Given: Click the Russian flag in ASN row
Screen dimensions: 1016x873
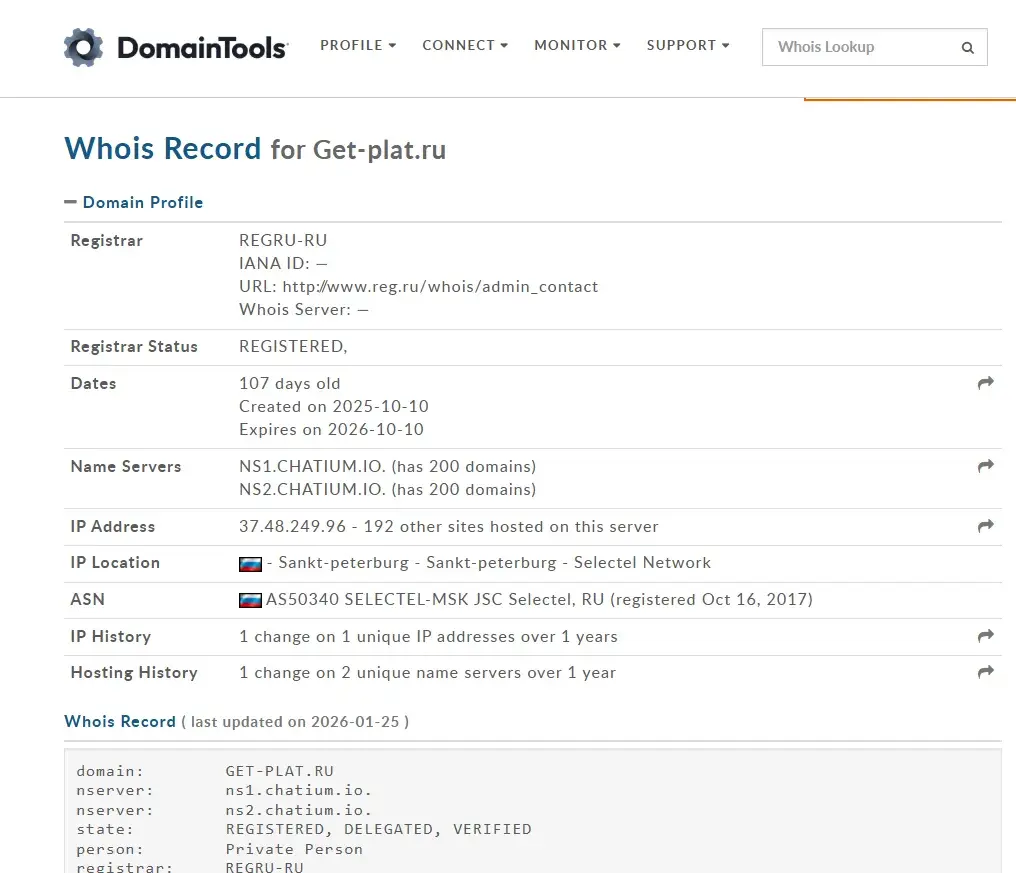Looking at the screenshot, I should pyautogui.click(x=250, y=600).
